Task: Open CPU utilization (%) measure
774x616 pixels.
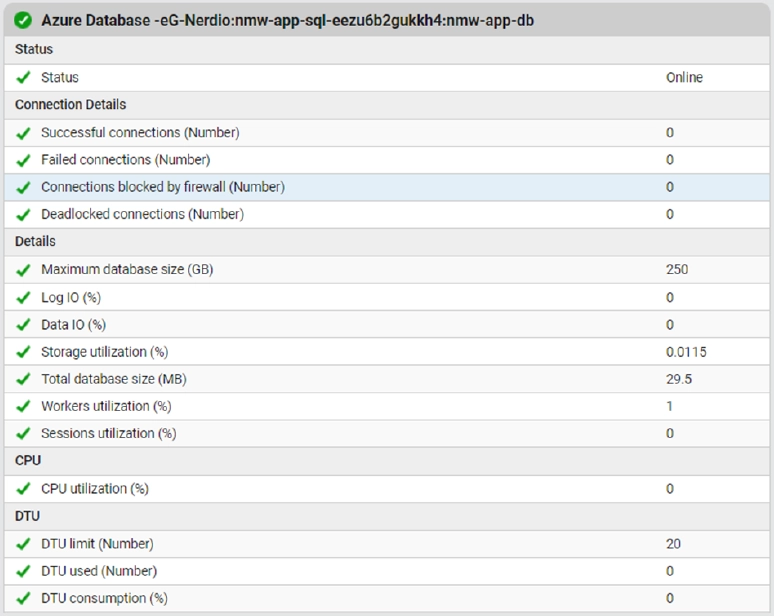Action: tap(95, 489)
